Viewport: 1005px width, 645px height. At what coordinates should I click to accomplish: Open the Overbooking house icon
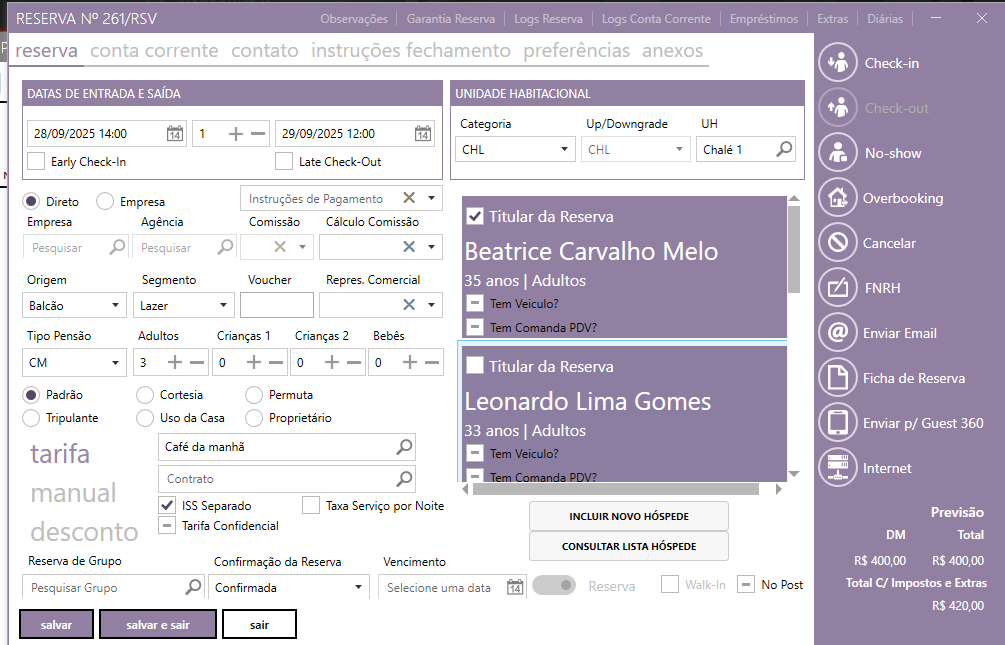pos(837,198)
